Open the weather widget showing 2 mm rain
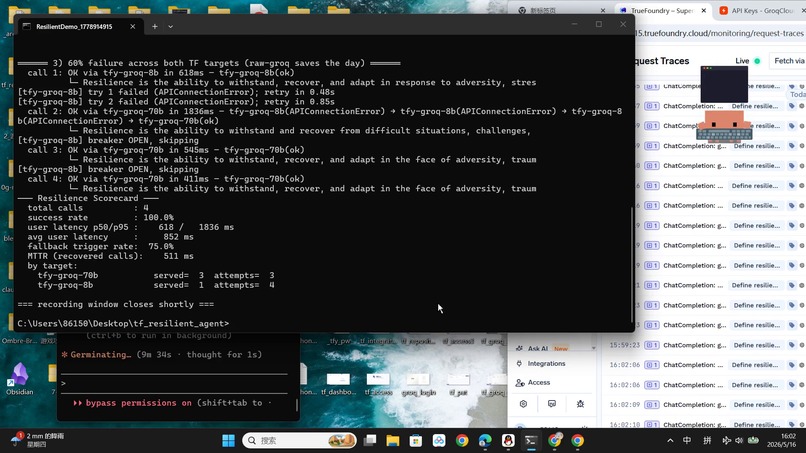 tap(37, 440)
